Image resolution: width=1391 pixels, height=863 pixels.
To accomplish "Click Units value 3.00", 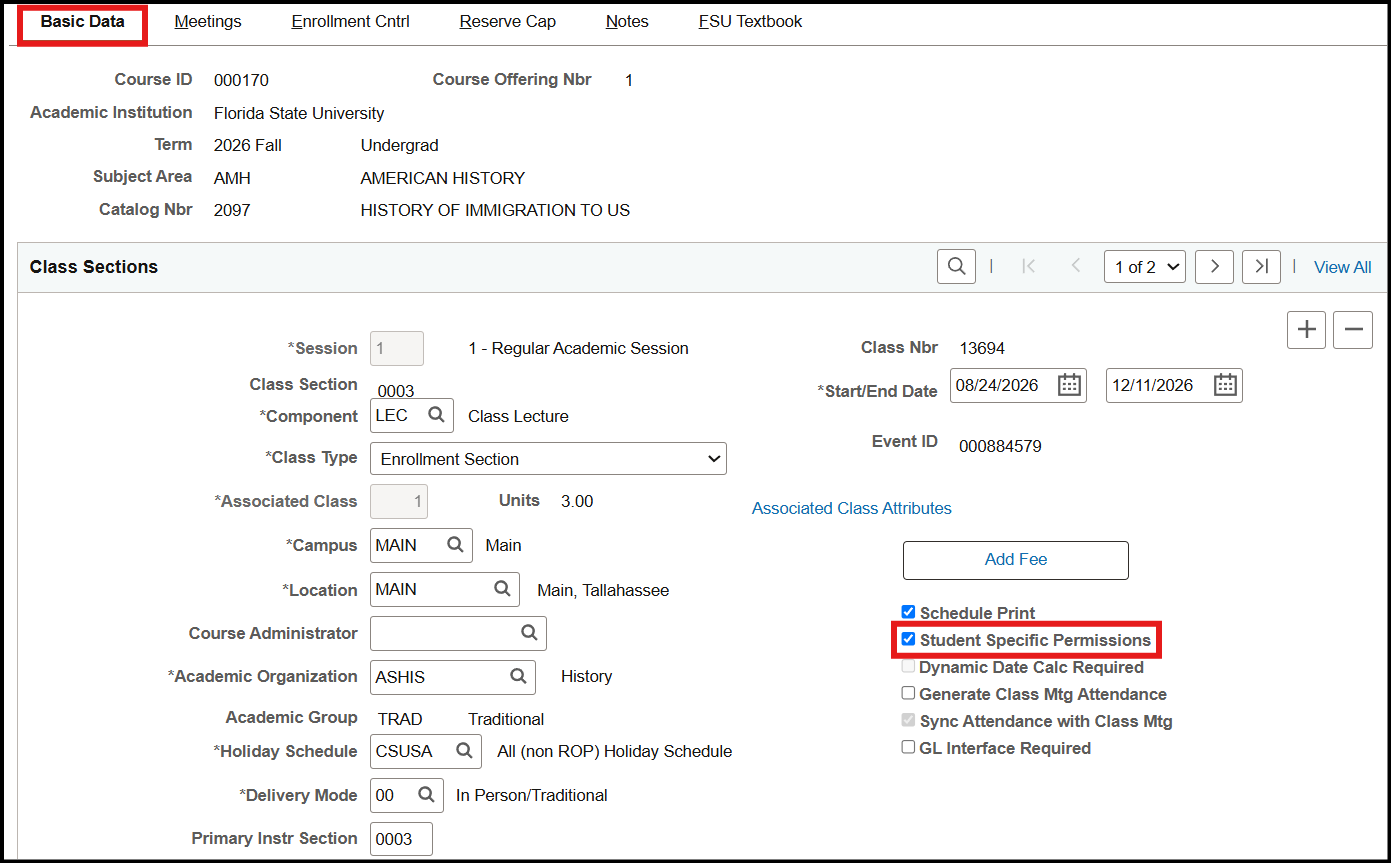I will pos(577,501).
